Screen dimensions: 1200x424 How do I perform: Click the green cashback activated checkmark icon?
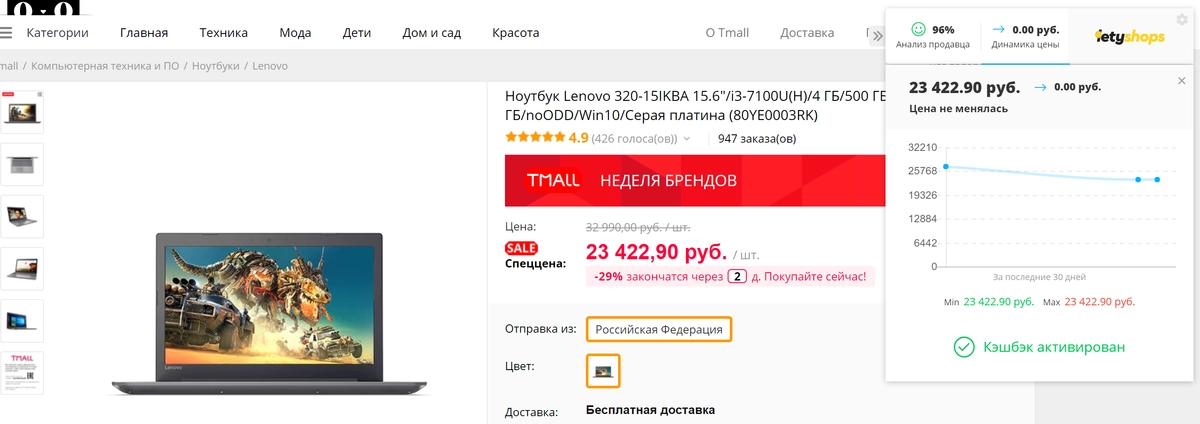[963, 347]
